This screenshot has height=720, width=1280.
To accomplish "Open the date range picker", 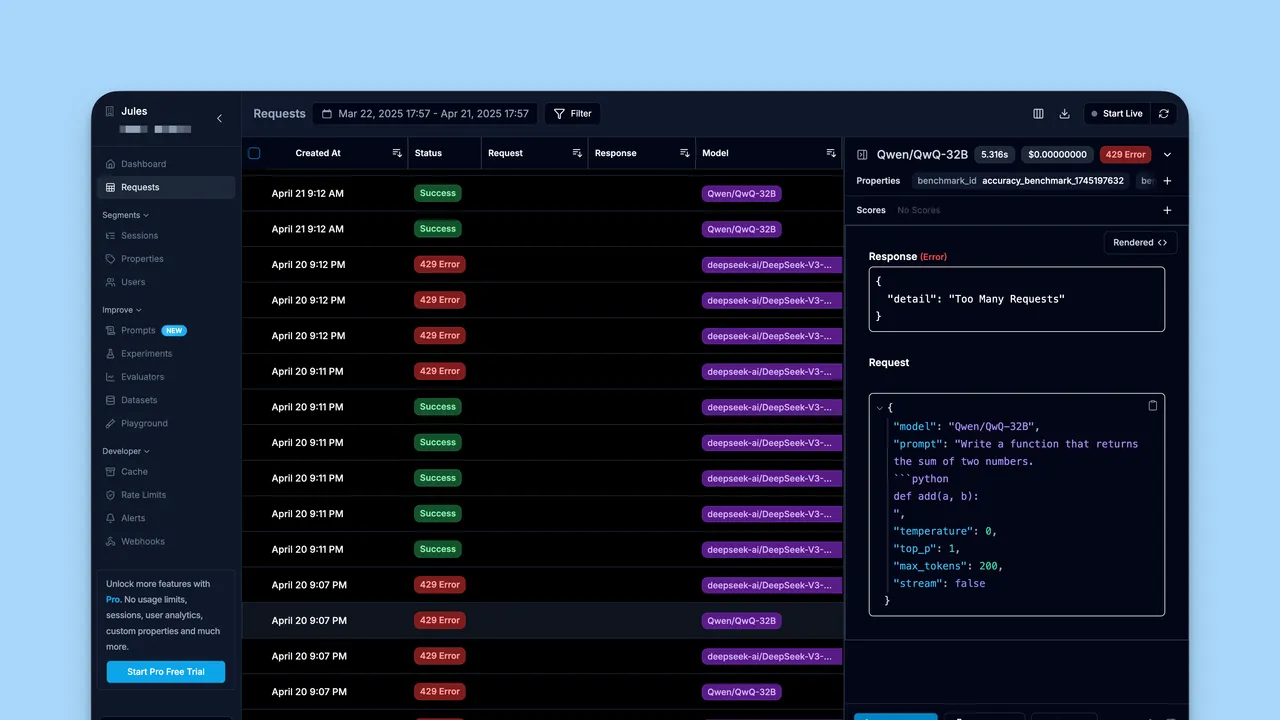I will pyautogui.click(x=425, y=114).
